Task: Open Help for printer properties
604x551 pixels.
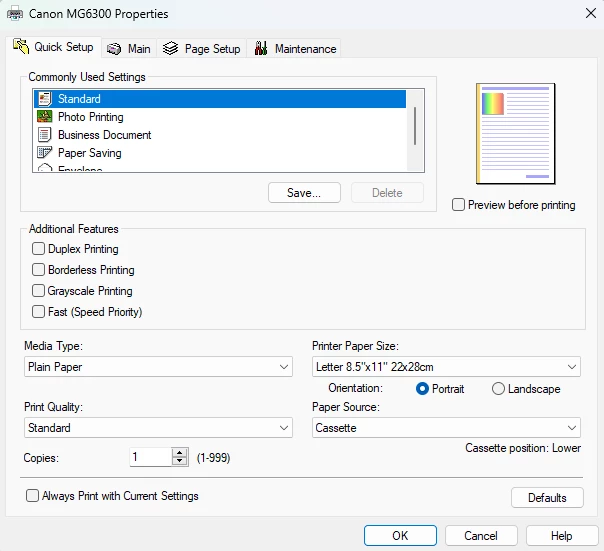Action: 562,536
